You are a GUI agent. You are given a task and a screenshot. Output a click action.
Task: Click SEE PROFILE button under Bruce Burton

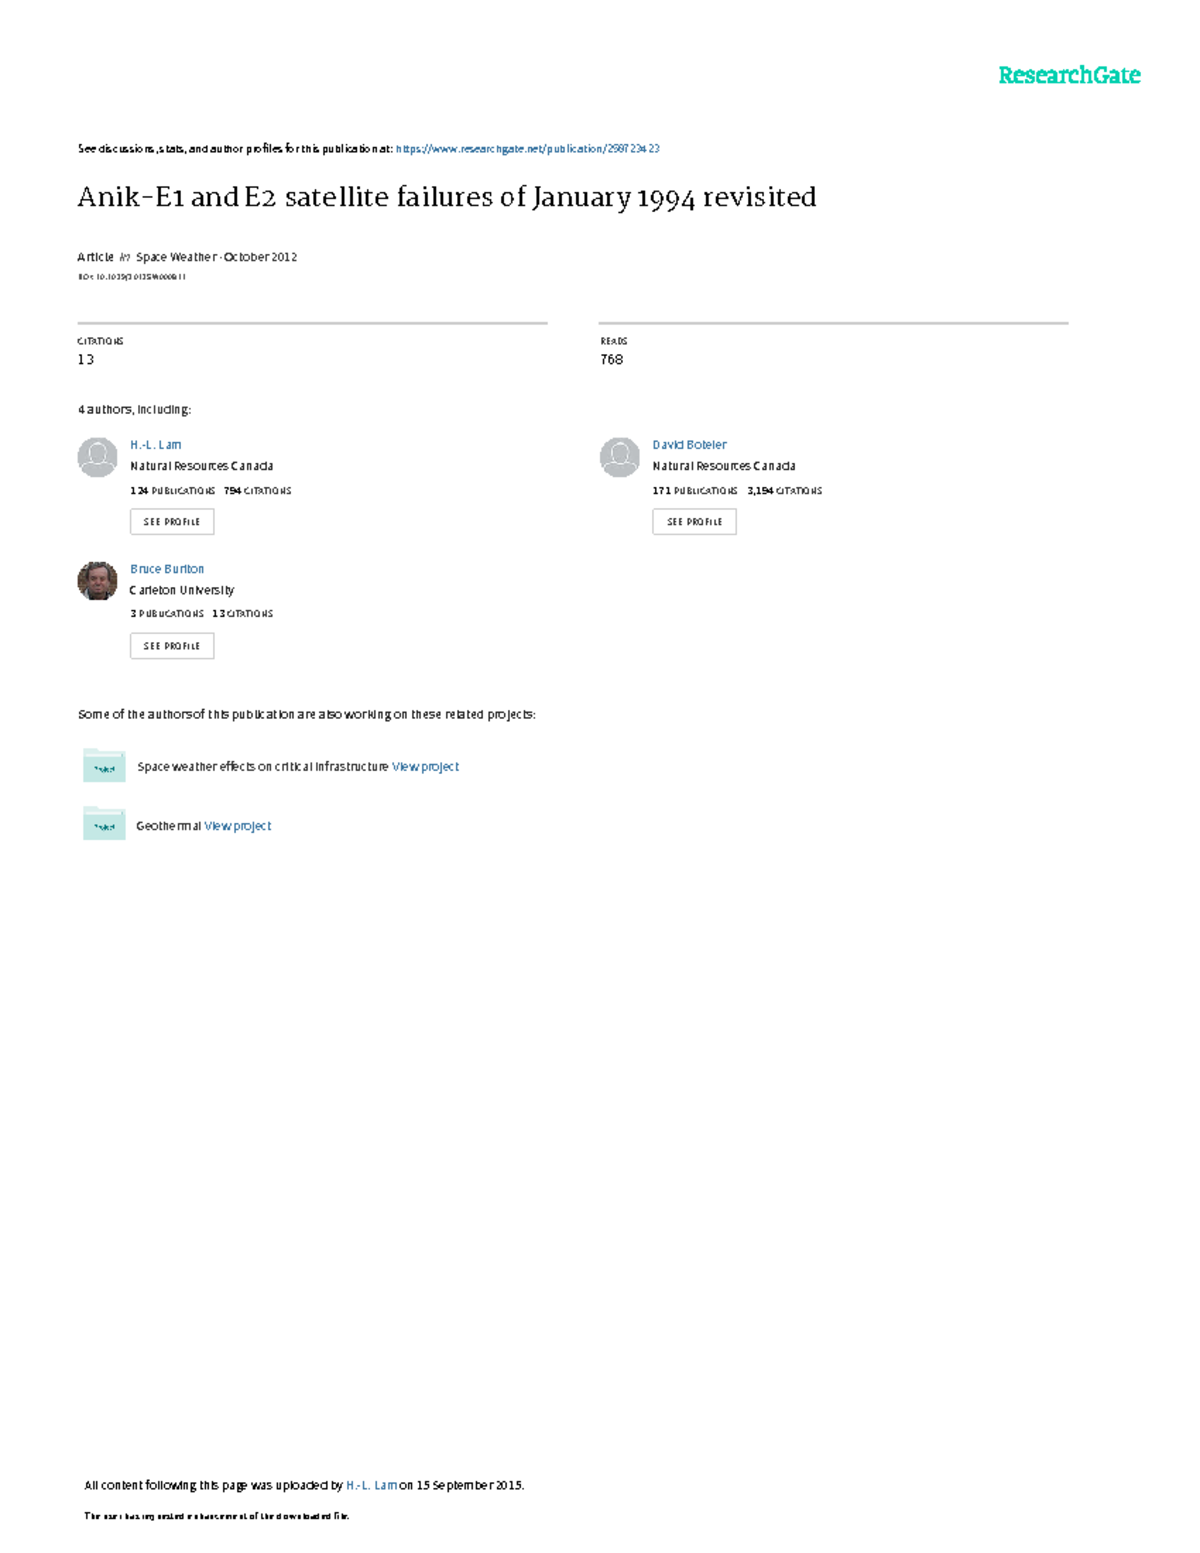(172, 646)
